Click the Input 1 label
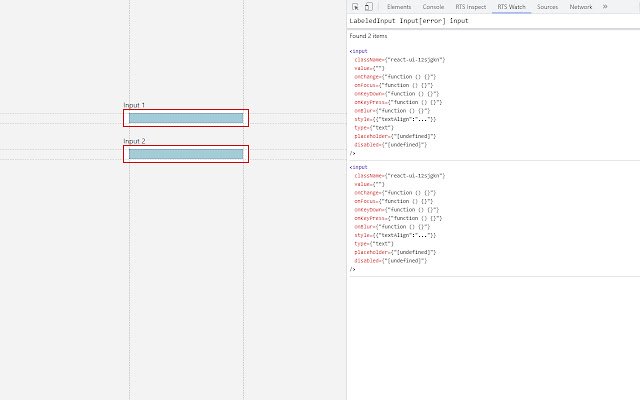This screenshot has height=400, width=640. [x=134, y=105]
